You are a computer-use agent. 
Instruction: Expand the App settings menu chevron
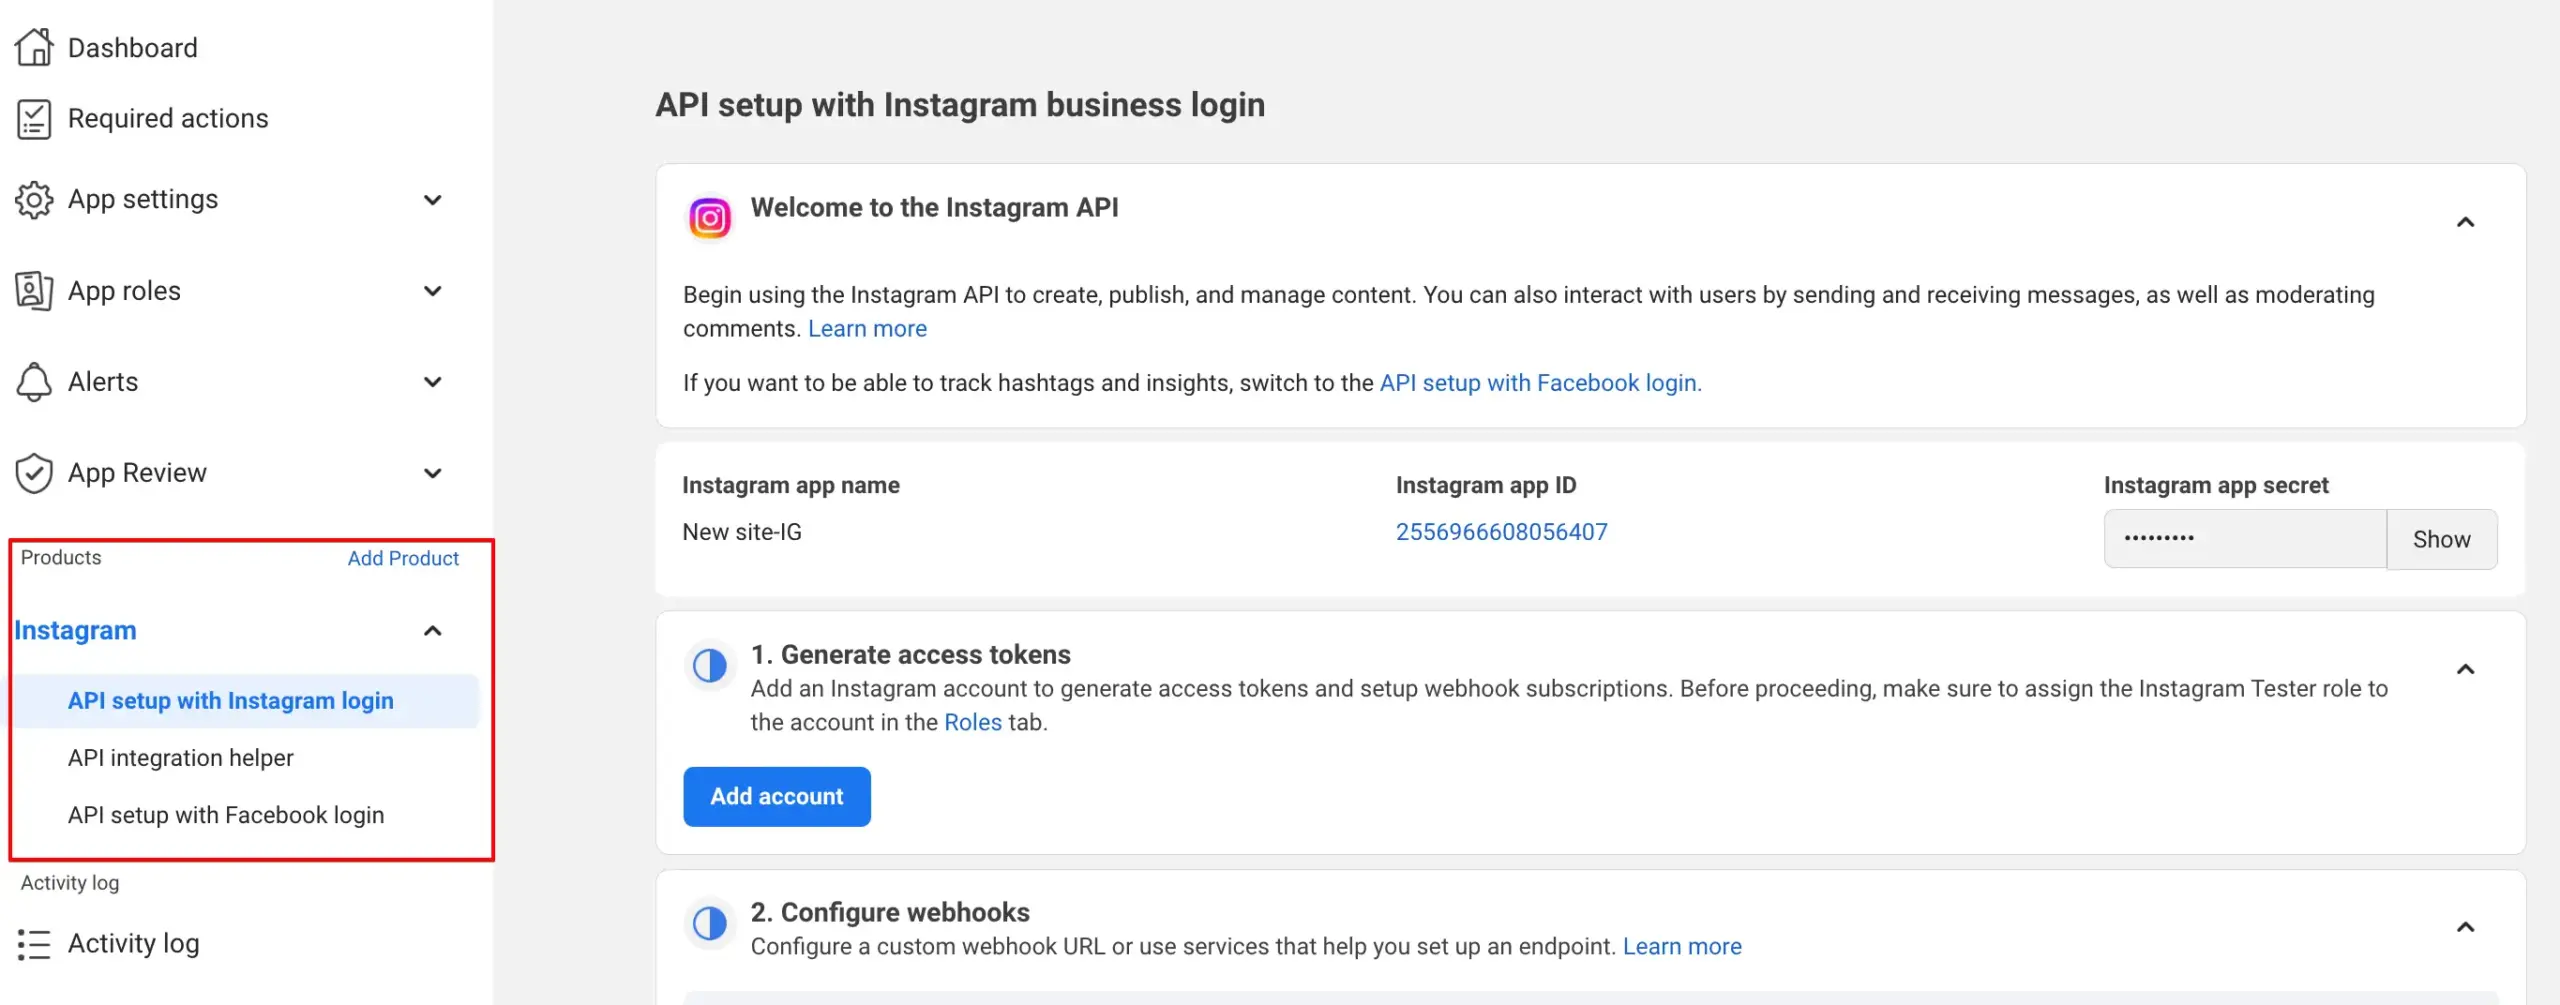point(433,200)
